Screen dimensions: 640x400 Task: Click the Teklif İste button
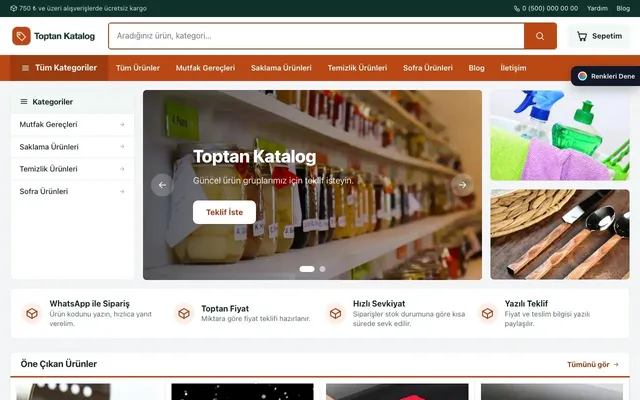point(224,212)
